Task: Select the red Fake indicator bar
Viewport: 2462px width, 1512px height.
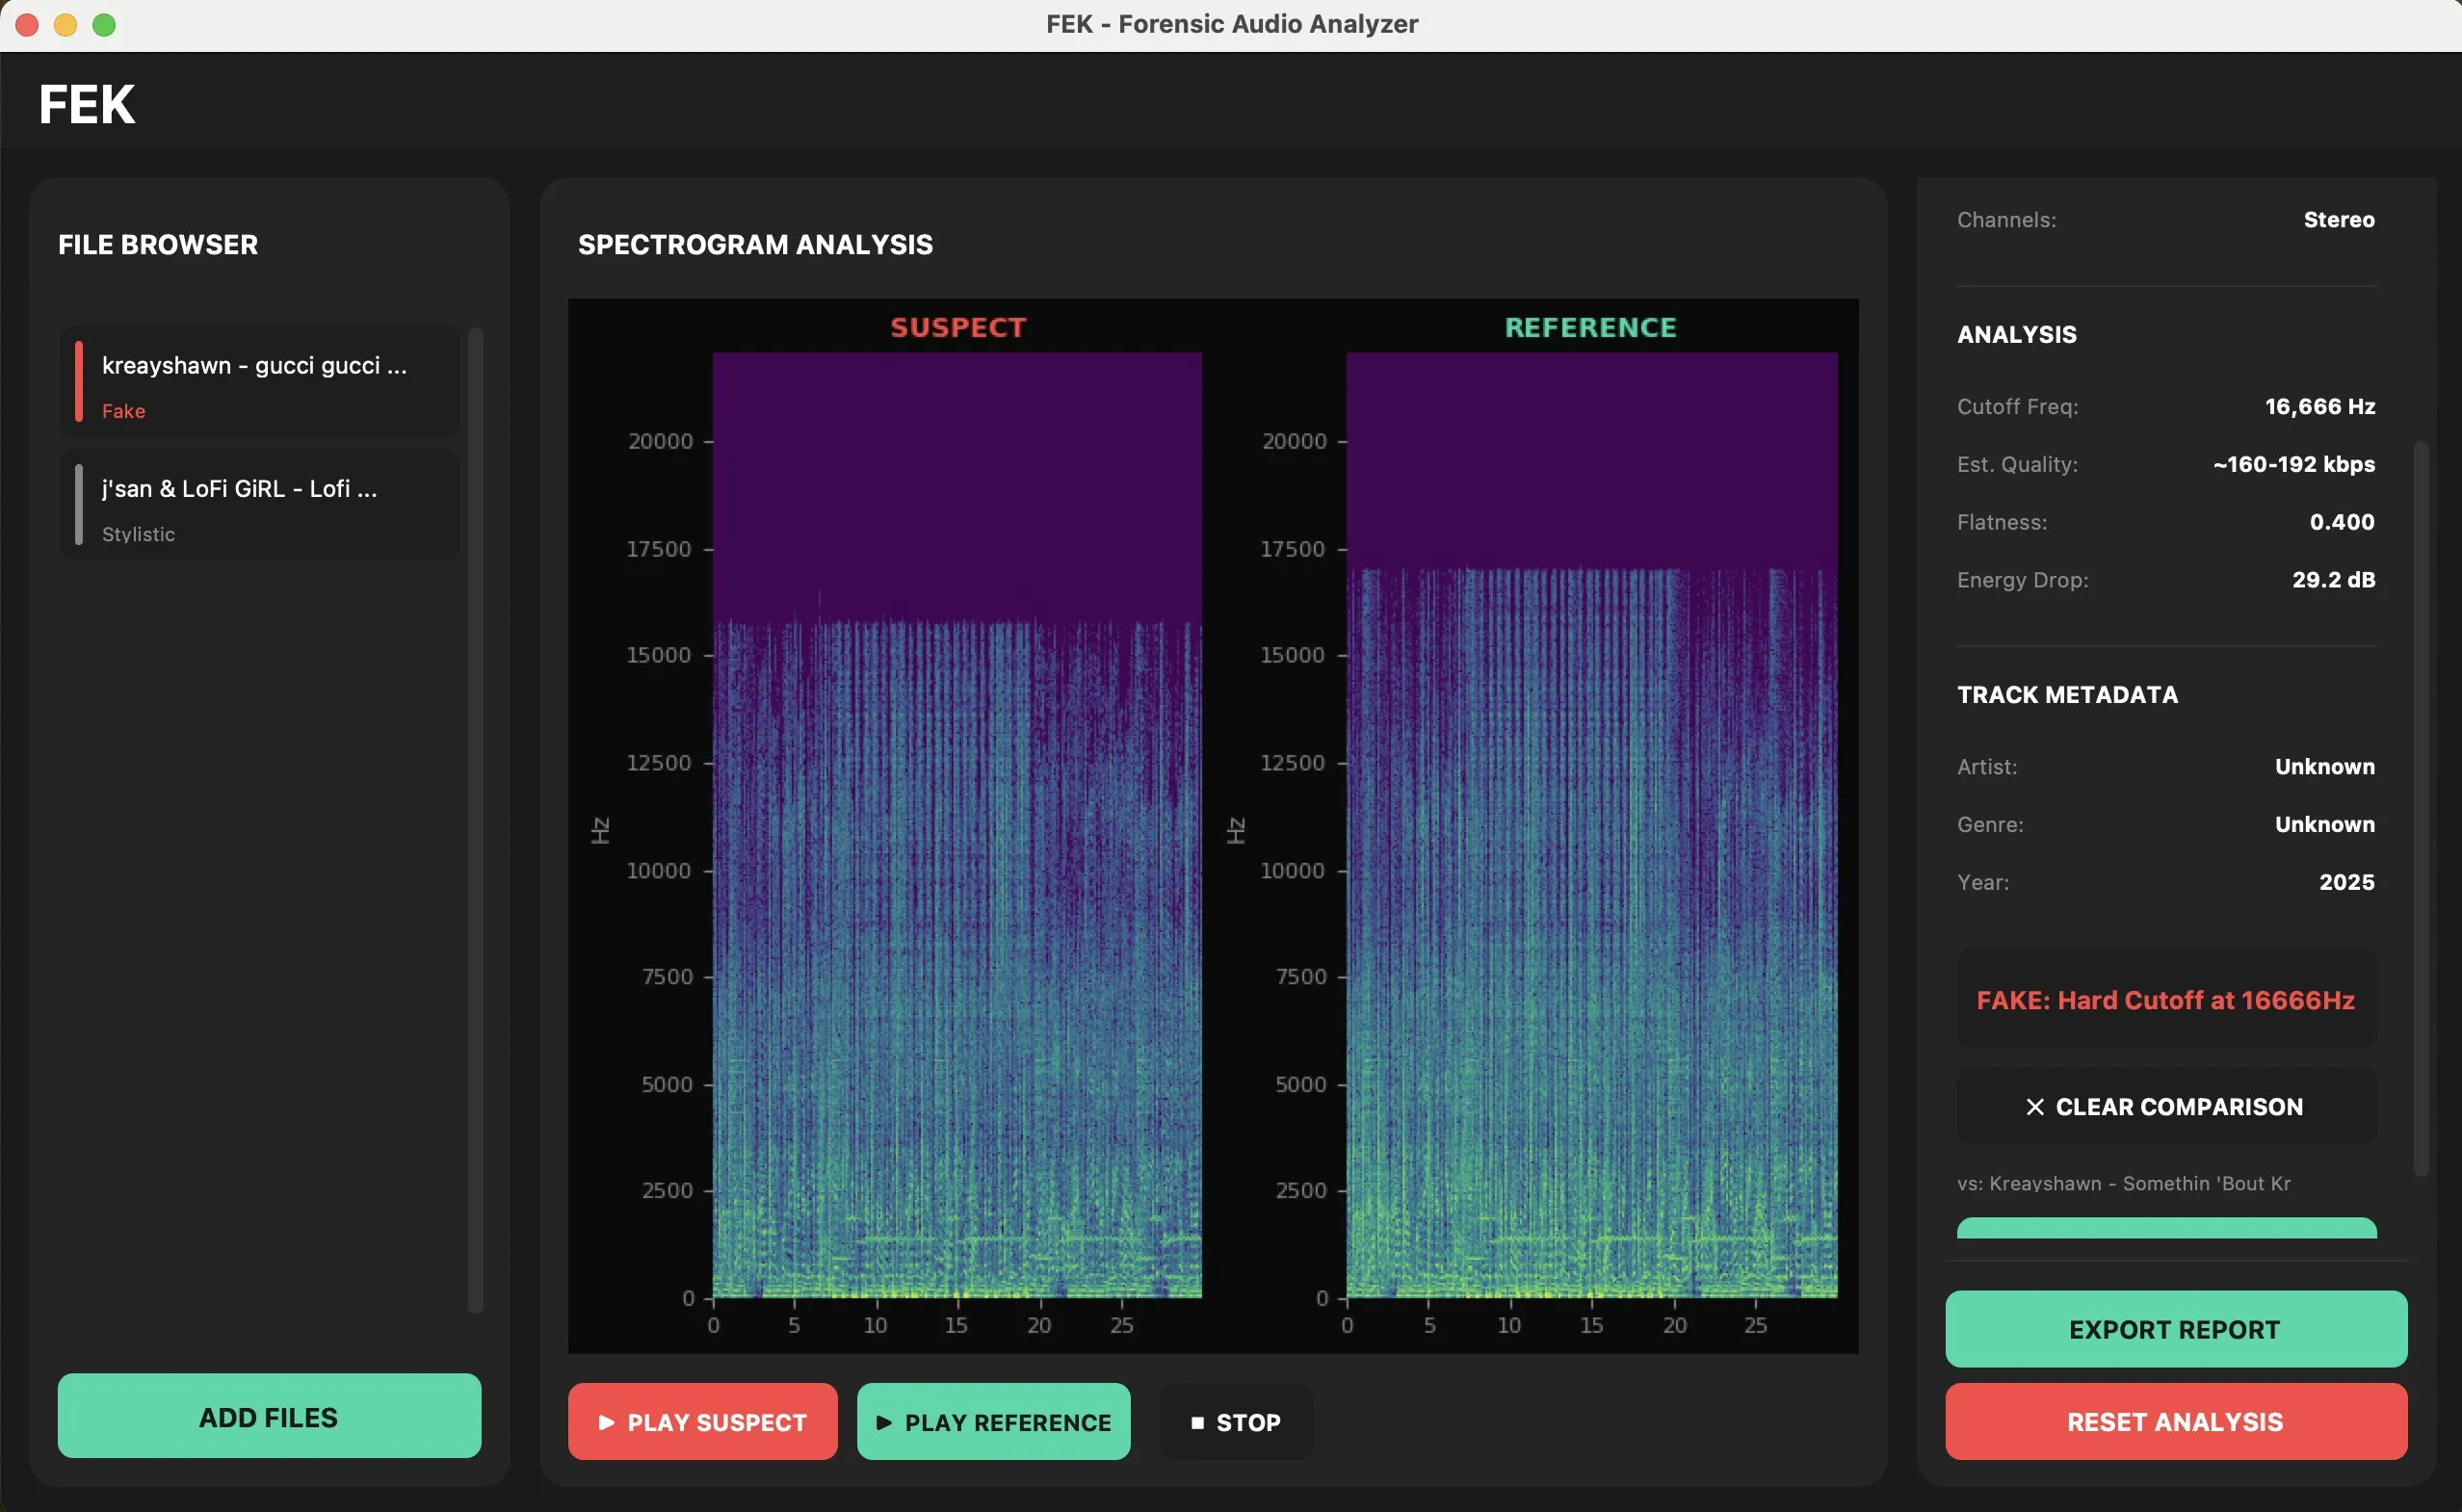Action: [x=78, y=381]
